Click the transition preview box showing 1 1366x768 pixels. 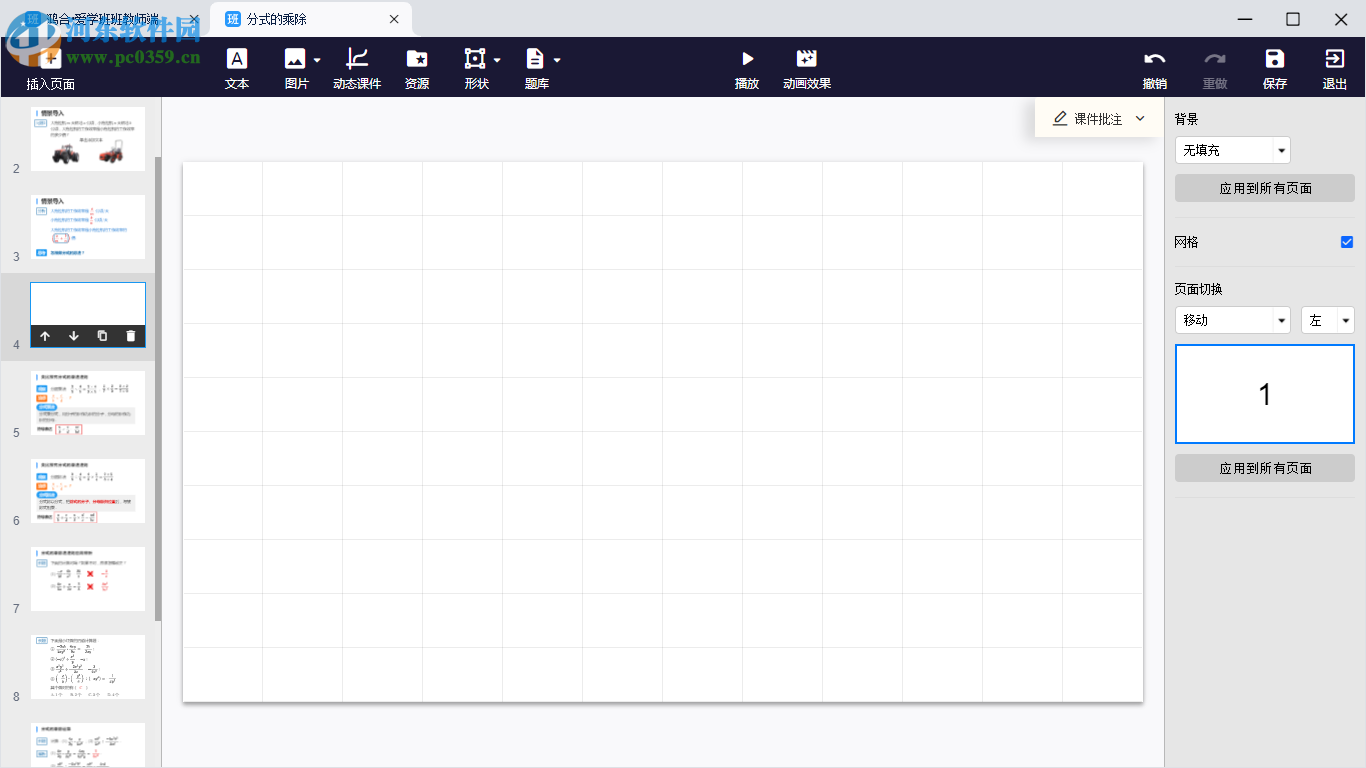click(x=1265, y=394)
